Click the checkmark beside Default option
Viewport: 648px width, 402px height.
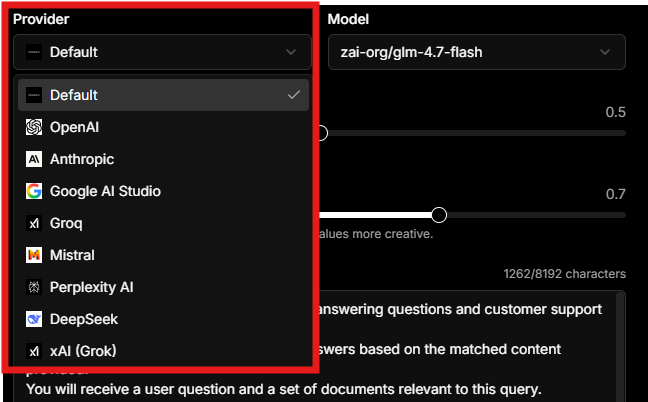point(294,95)
